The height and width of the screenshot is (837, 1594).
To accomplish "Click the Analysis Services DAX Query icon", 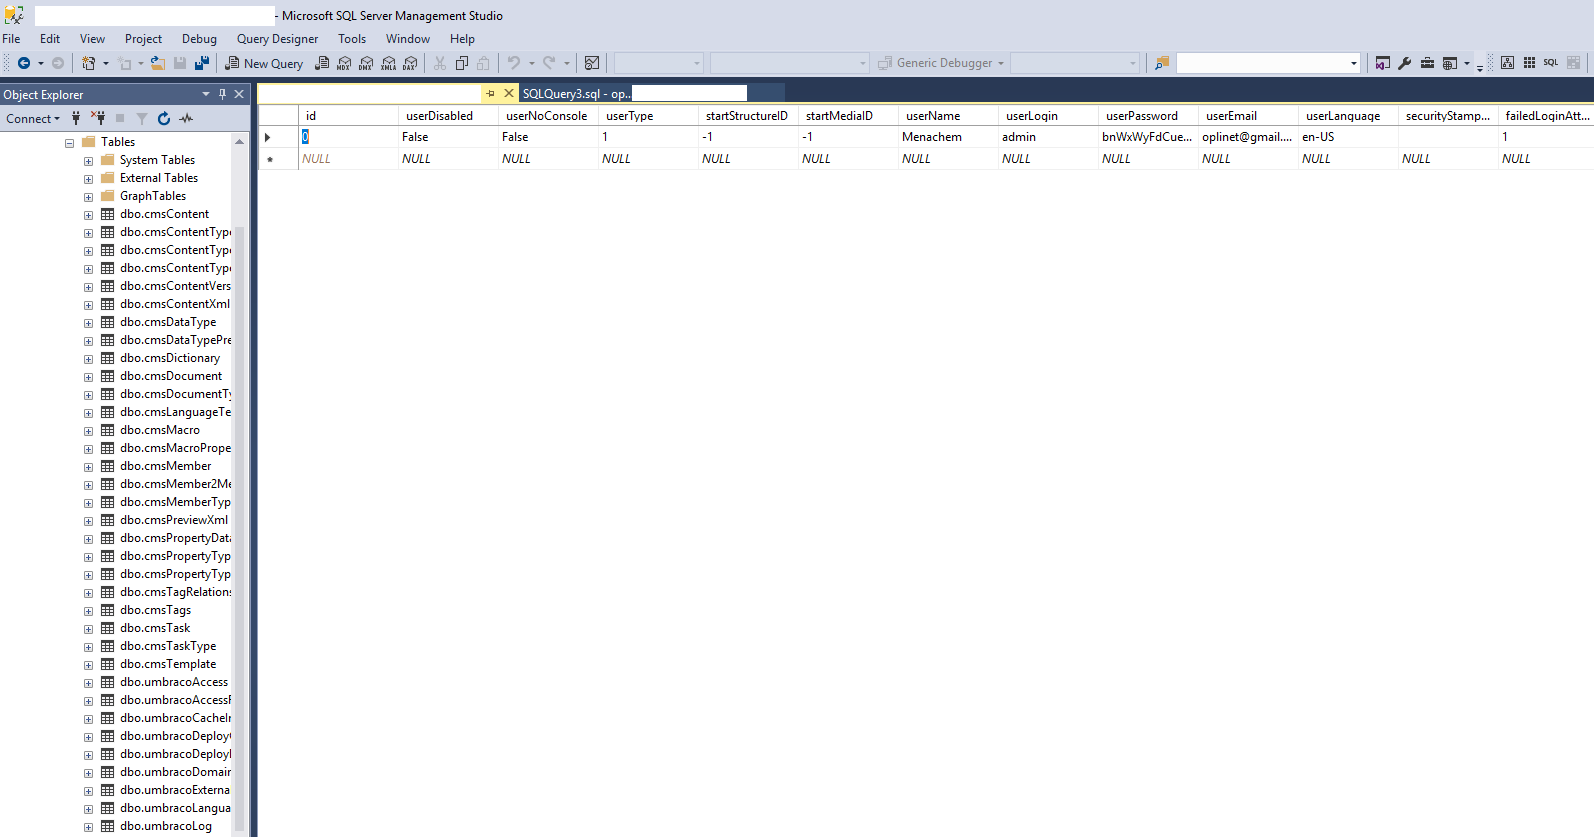I will pos(410,63).
